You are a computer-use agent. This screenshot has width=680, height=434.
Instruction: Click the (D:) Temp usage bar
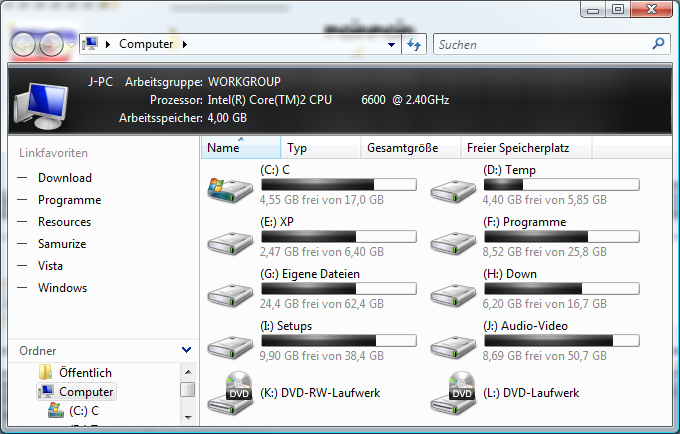tap(562, 185)
